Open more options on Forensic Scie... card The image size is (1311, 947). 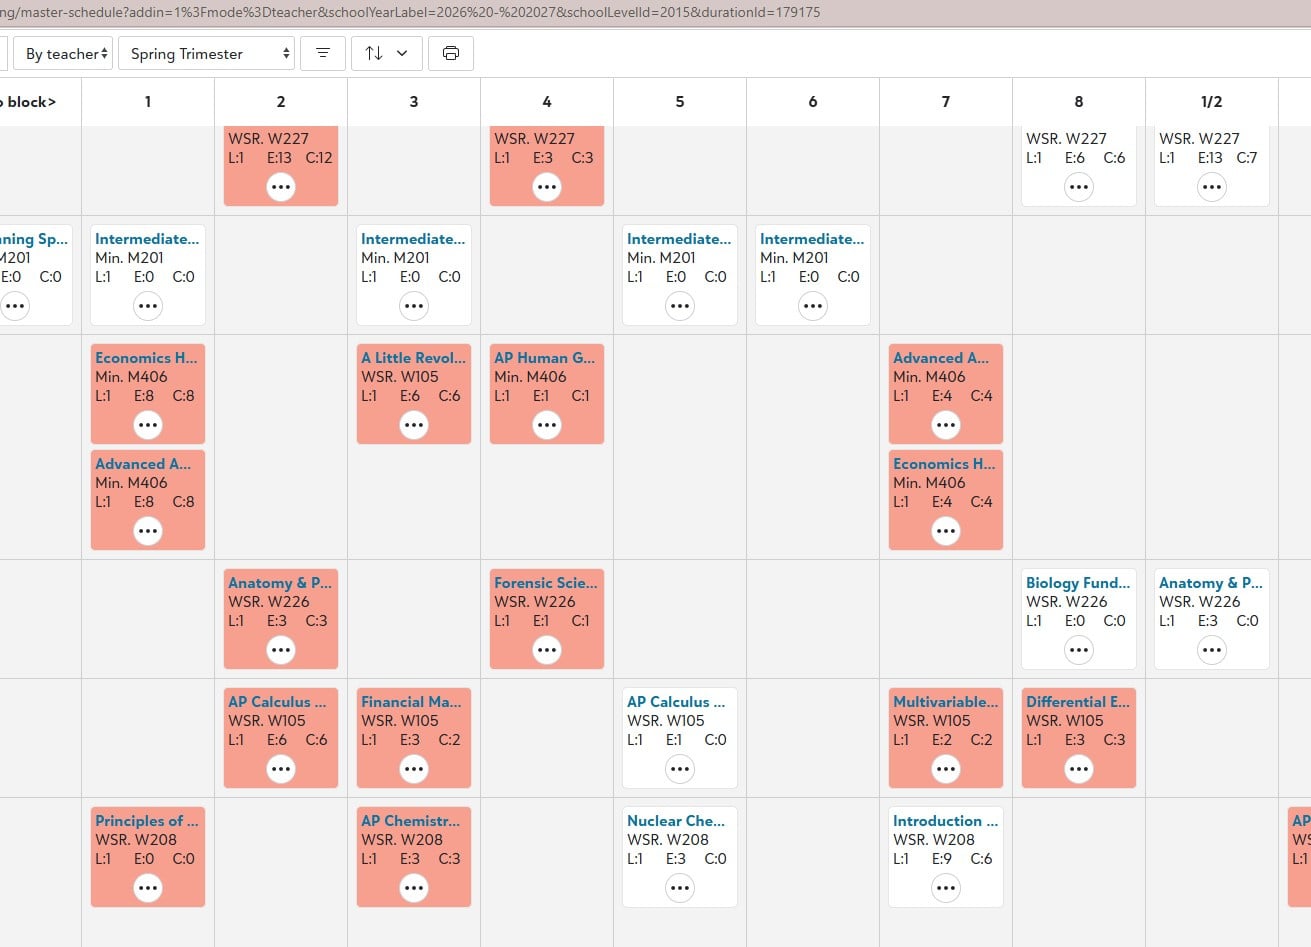point(547,650)
